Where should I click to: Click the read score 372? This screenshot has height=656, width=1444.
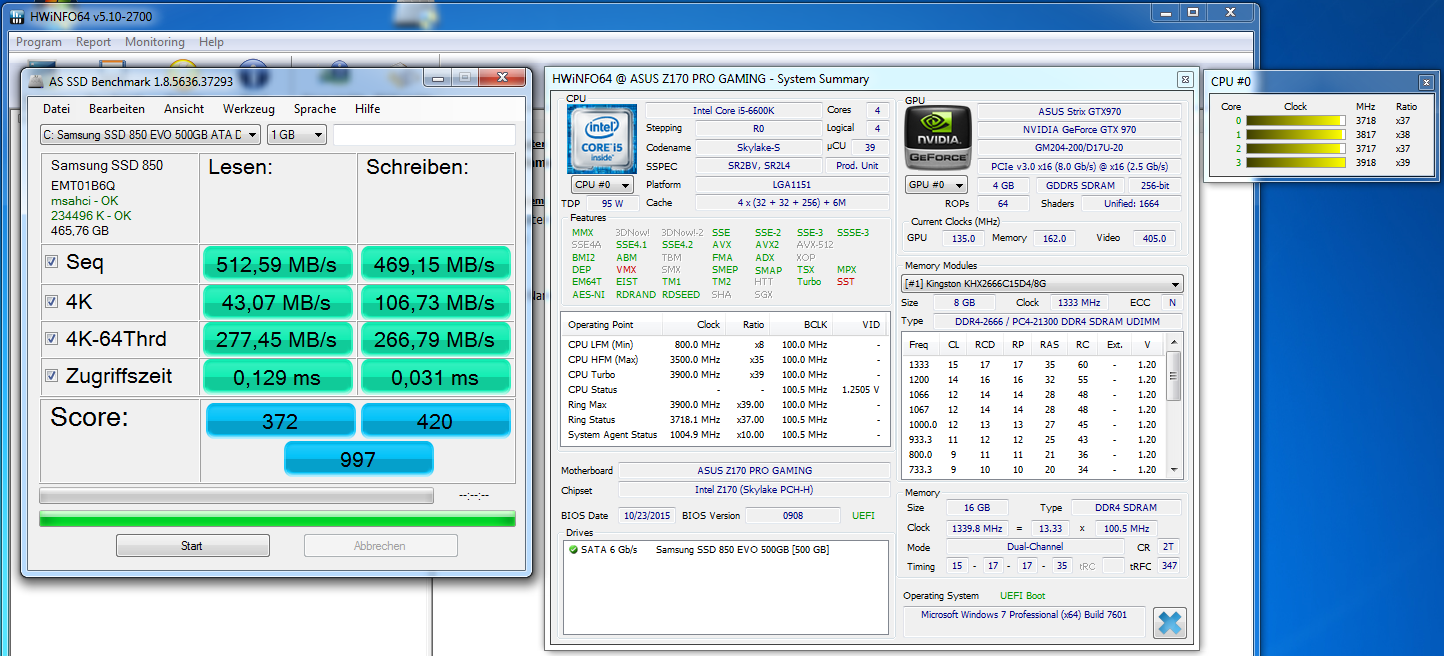[x=280, y=421]
